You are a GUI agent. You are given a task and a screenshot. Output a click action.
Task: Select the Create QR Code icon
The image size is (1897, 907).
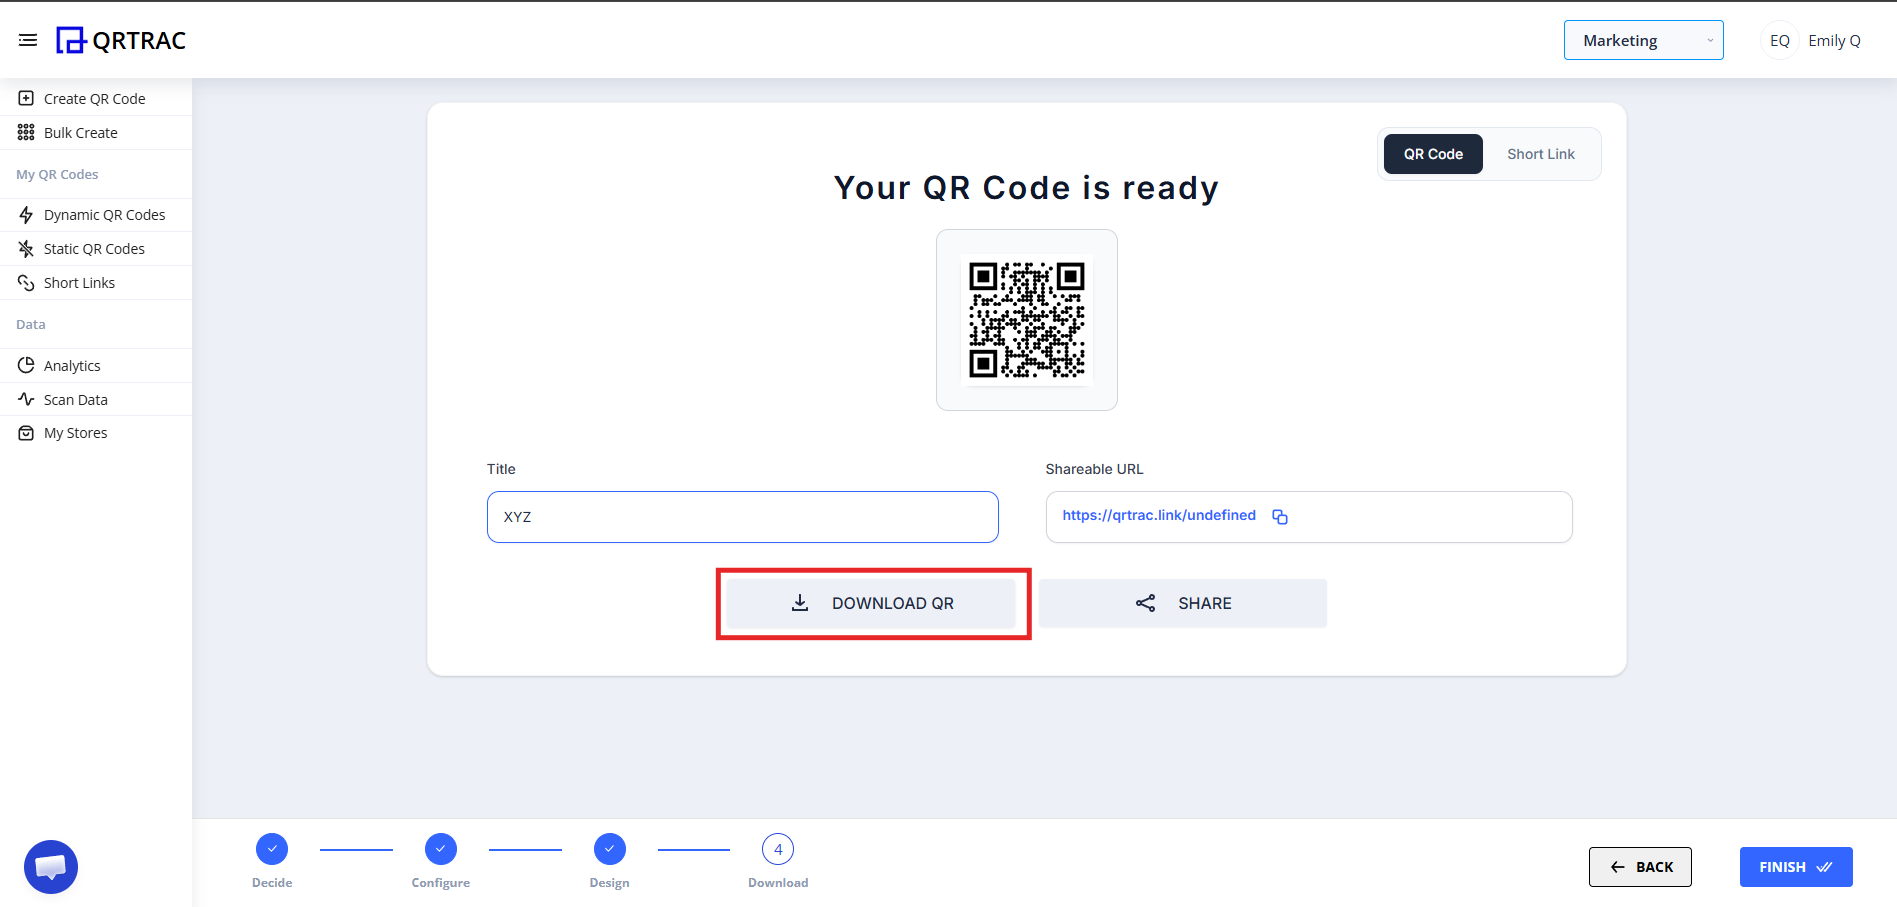coord(26,98)
